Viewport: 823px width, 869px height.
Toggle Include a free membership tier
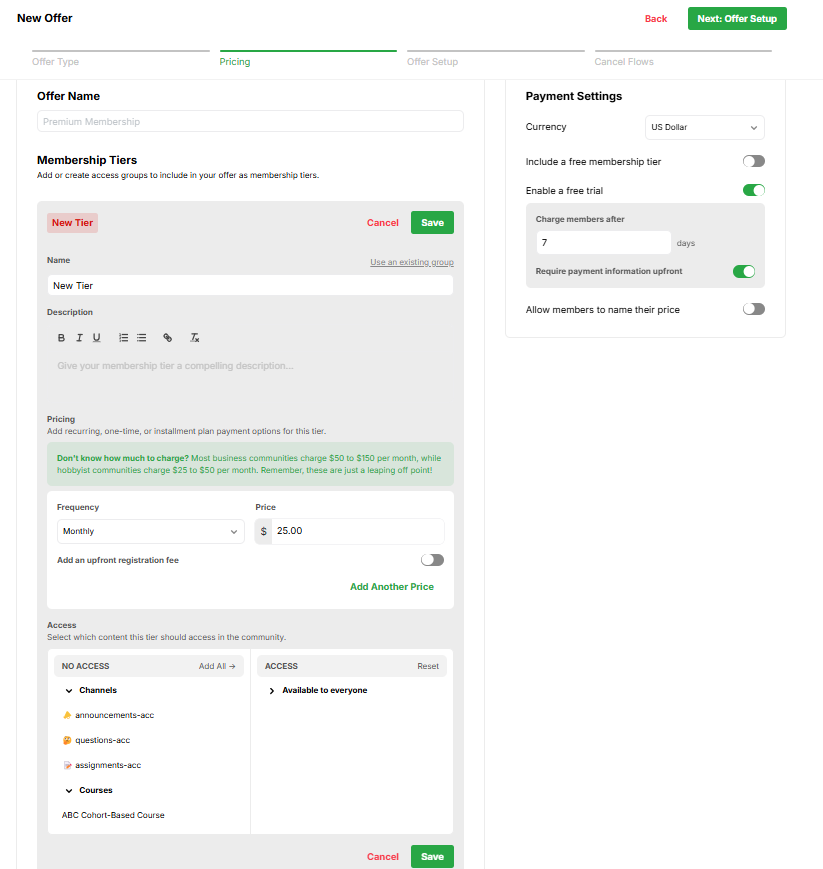pyautogui.click(x=754, y=161)
